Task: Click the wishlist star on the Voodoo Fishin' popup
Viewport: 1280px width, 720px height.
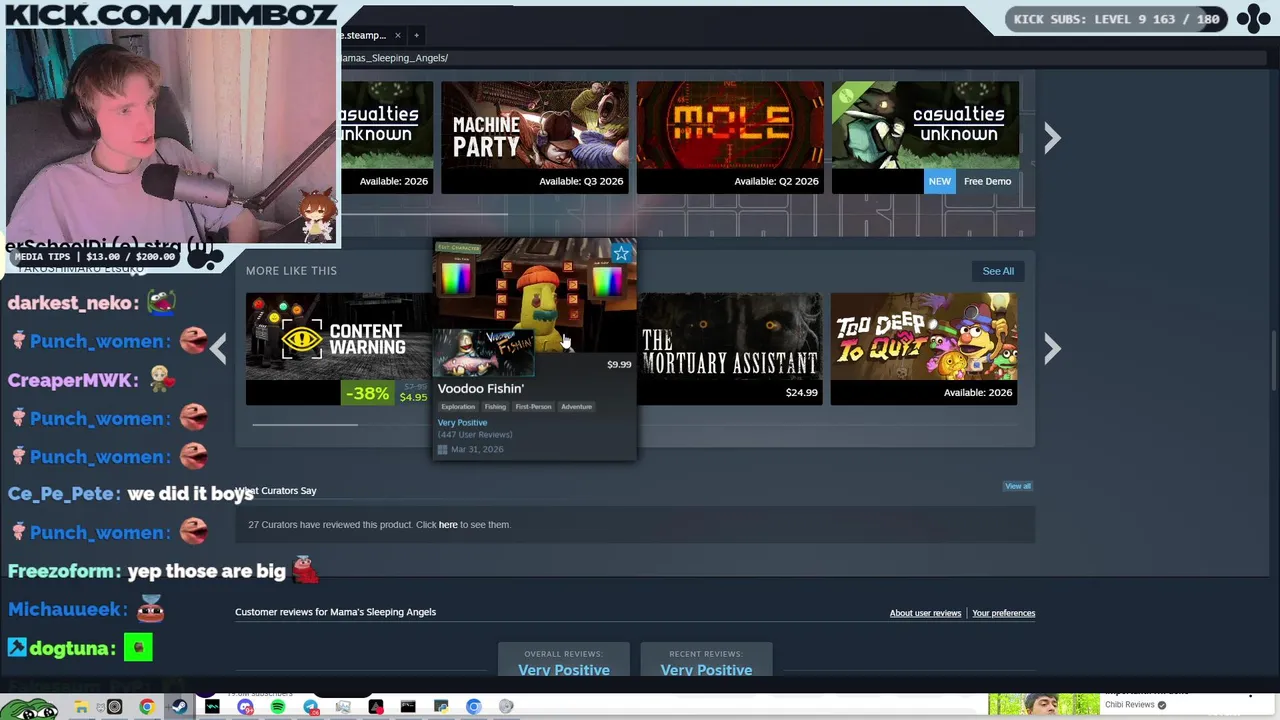Action: click(x=621, y=253)
